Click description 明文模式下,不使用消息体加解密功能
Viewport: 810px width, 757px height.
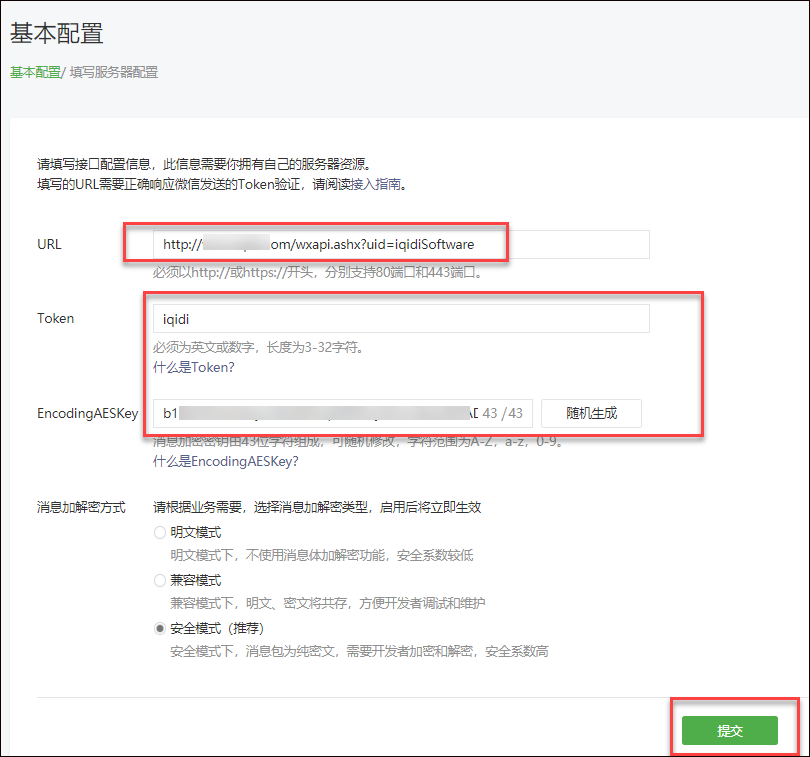pos(322,555)
